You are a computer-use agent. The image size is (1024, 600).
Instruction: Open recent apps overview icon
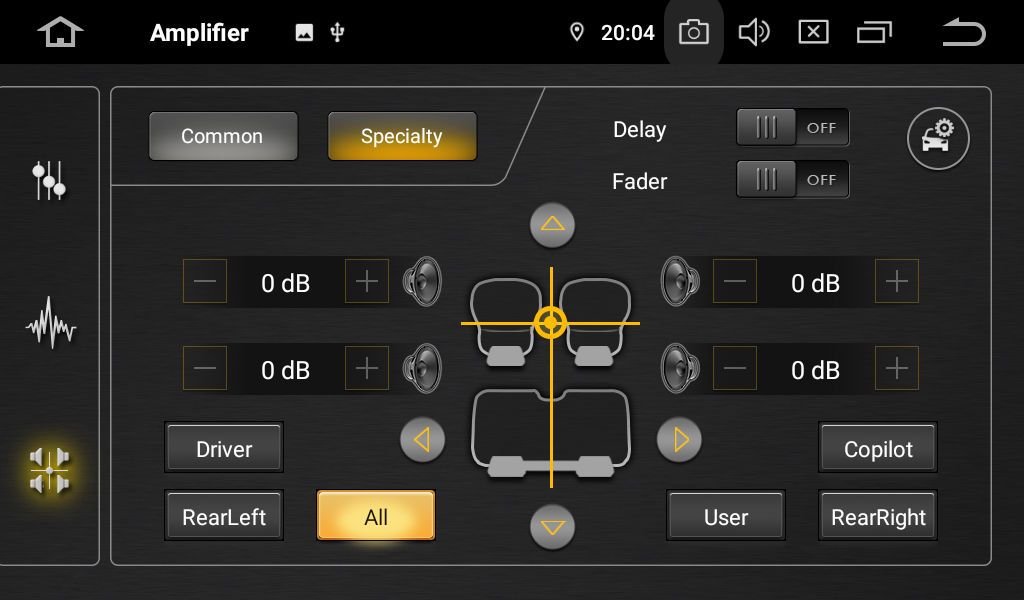(874, 33)
